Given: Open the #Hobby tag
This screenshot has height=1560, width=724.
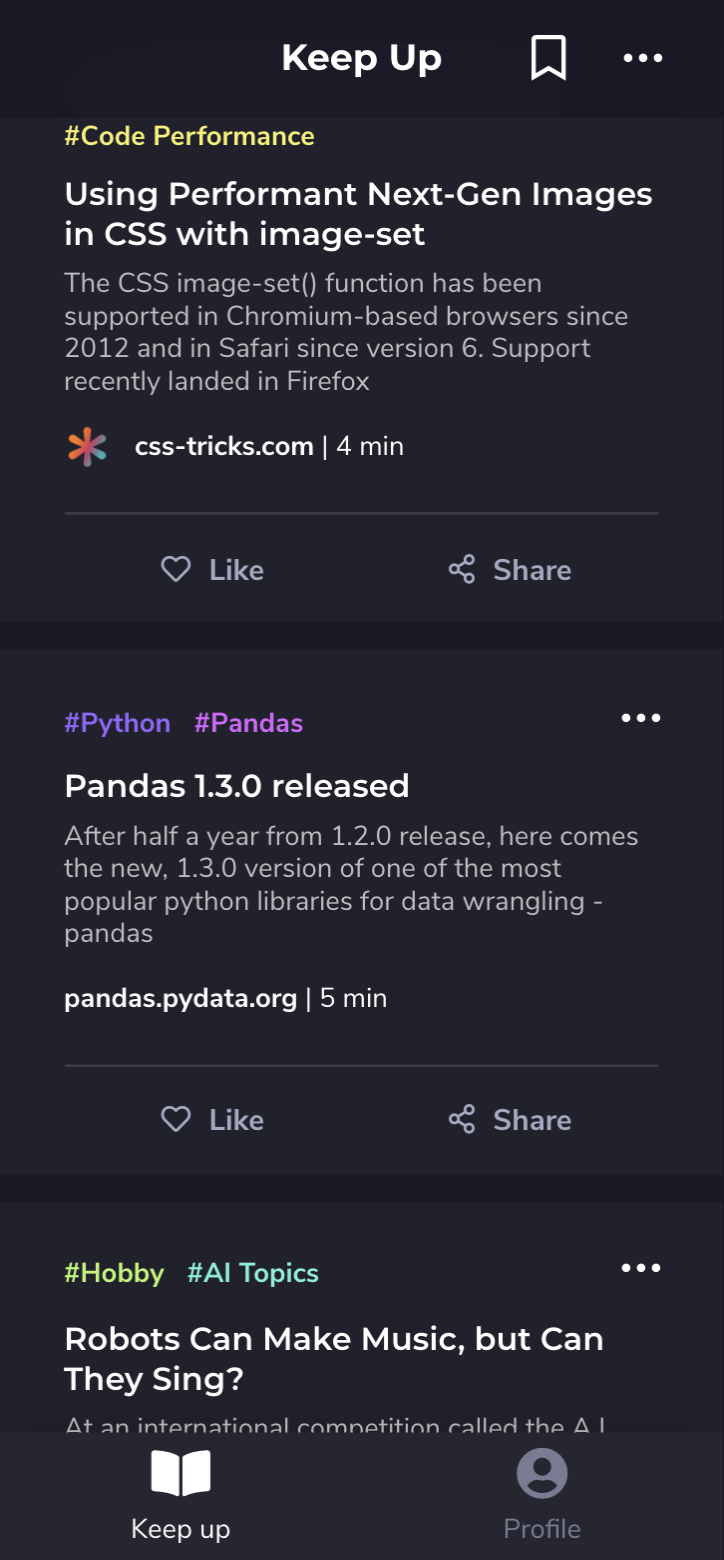Looking at the screenshot, I should click(x=114, y=1273).
